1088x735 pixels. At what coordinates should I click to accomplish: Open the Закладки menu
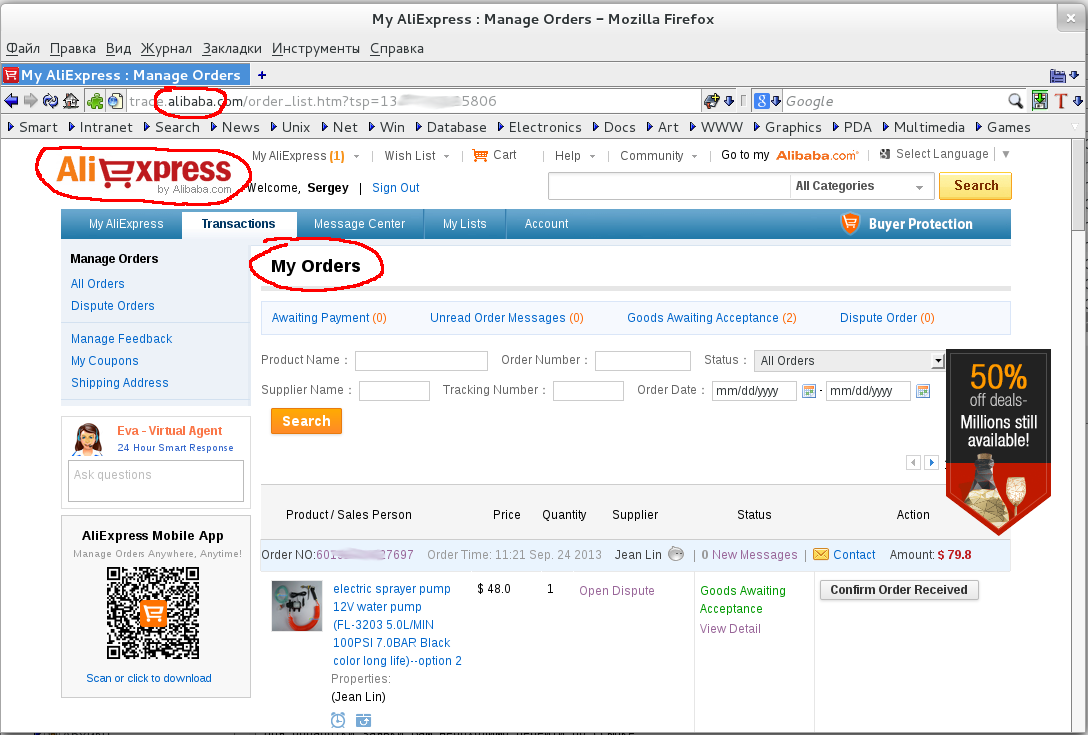(x=232, y=49)
